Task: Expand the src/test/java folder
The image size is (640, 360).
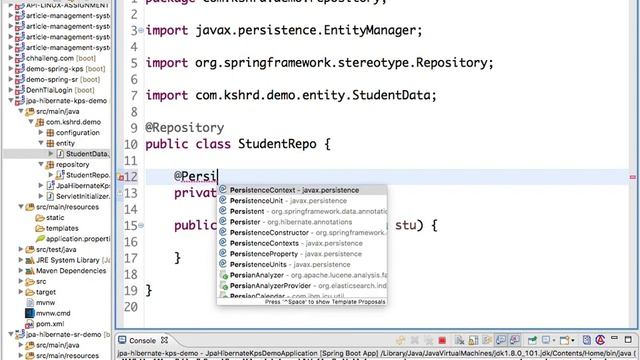Action: [21, 249]
